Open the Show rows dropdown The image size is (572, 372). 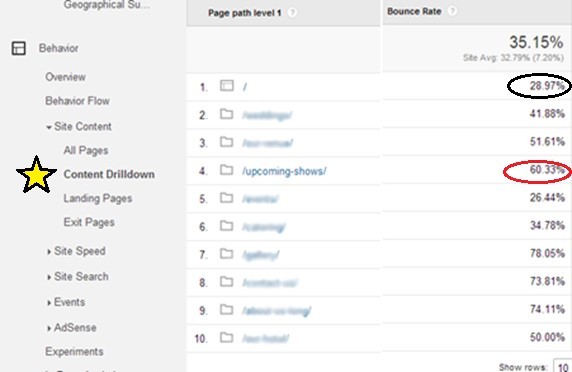pos(563,367)
